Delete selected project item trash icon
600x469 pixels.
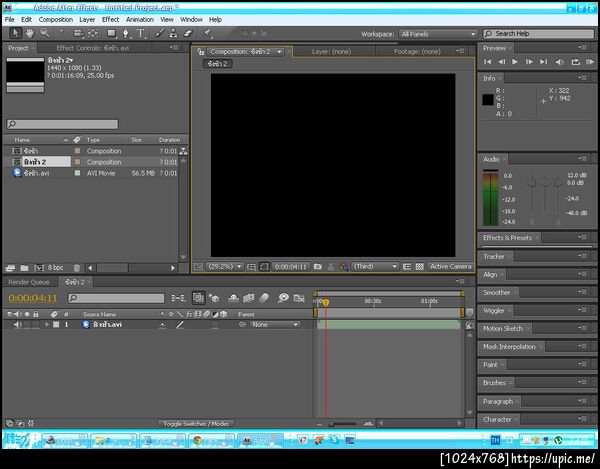[x=77, y=268]
